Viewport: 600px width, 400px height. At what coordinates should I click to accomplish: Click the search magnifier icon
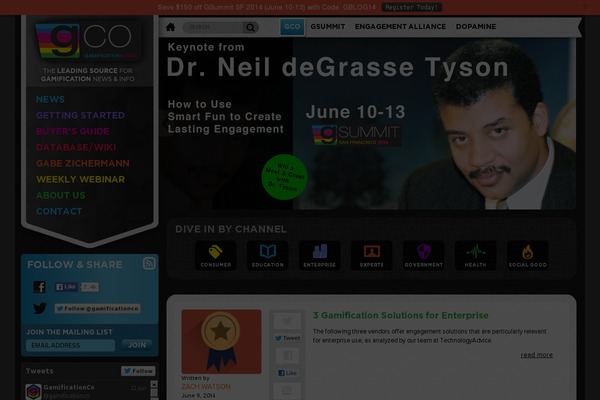(x=250, y=27)
